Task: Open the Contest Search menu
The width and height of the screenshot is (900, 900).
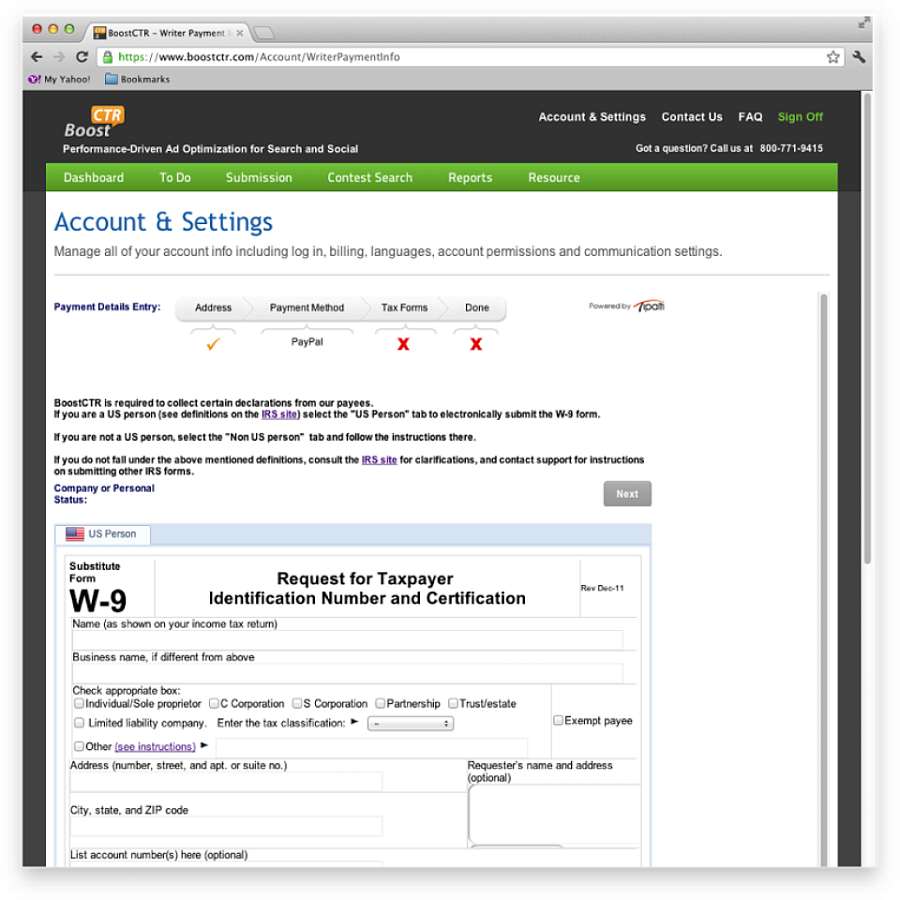Action: click(370, 177)
